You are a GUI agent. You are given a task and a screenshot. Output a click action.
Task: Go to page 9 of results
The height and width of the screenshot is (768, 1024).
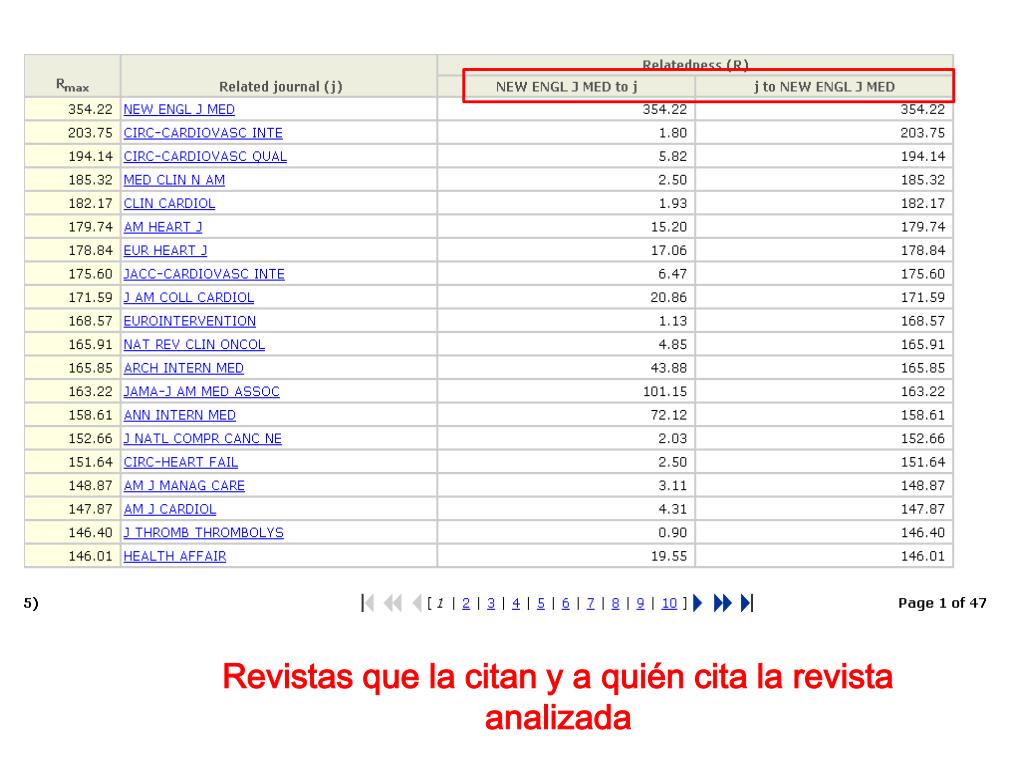[x=640, y=603]
